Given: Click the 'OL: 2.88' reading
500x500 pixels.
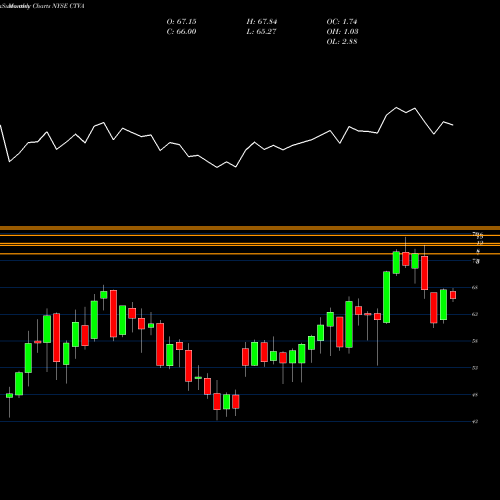Looking at the screenshot, I should (x=342, y=42).
